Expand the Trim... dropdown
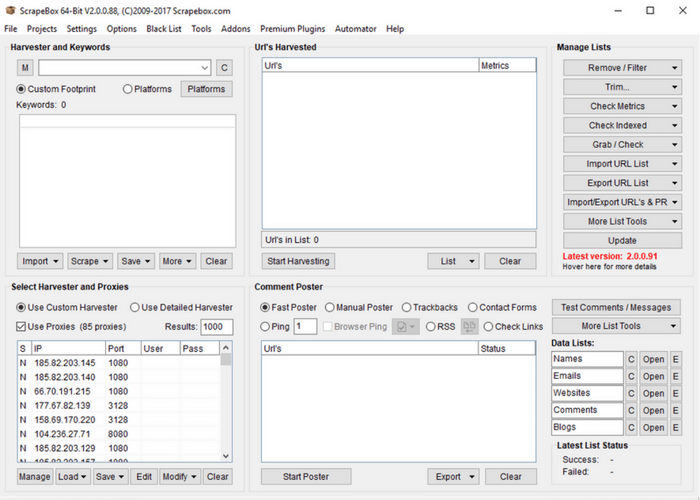Viewport: 700px width, 500px height. (x=622, y=87)
